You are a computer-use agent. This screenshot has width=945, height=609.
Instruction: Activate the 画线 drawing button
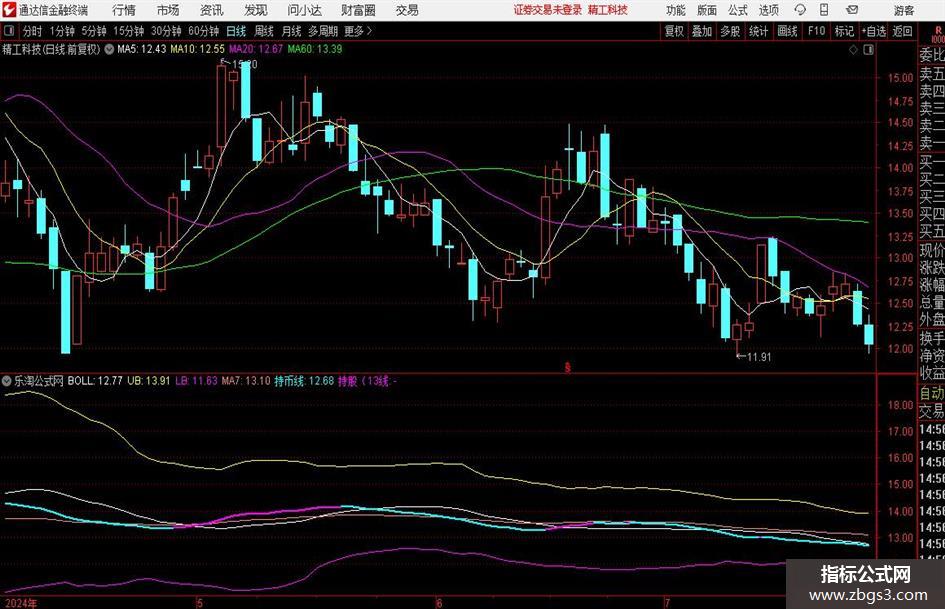click(x=787, y=31)
